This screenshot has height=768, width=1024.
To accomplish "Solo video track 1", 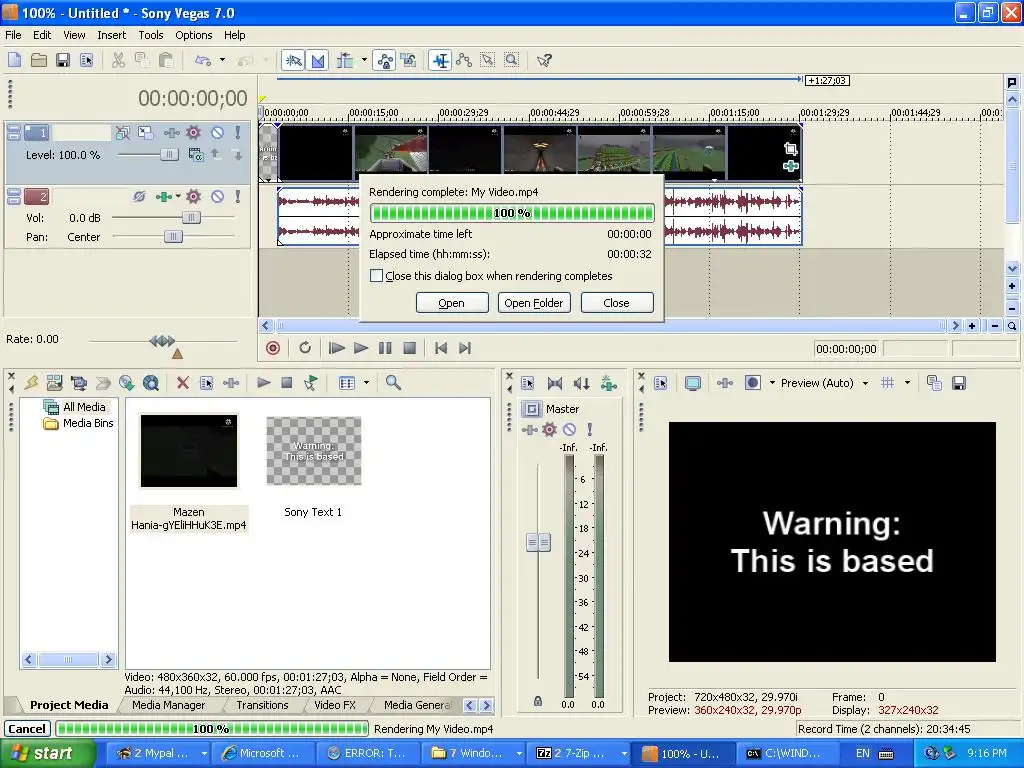I will (238, 133).
